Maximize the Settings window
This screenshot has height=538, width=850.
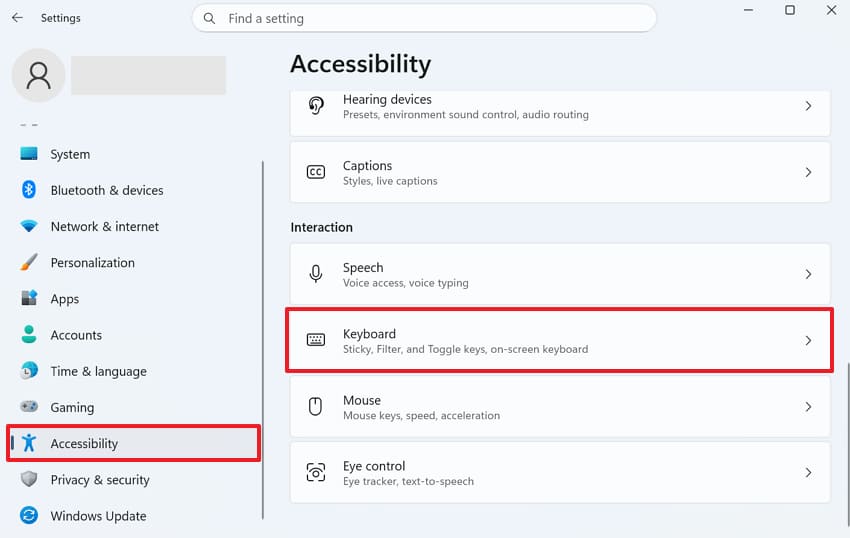coord(790,10)
